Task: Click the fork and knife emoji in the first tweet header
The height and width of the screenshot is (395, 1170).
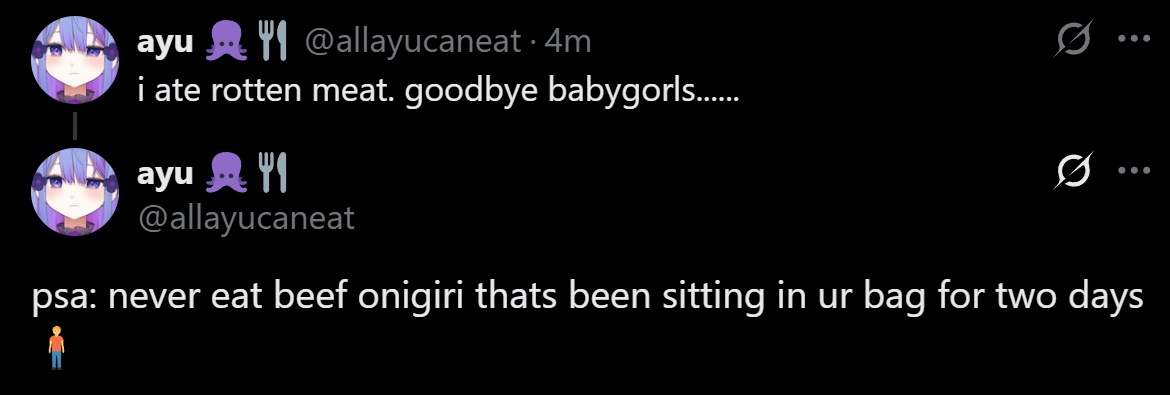Action: pos(272,40)
